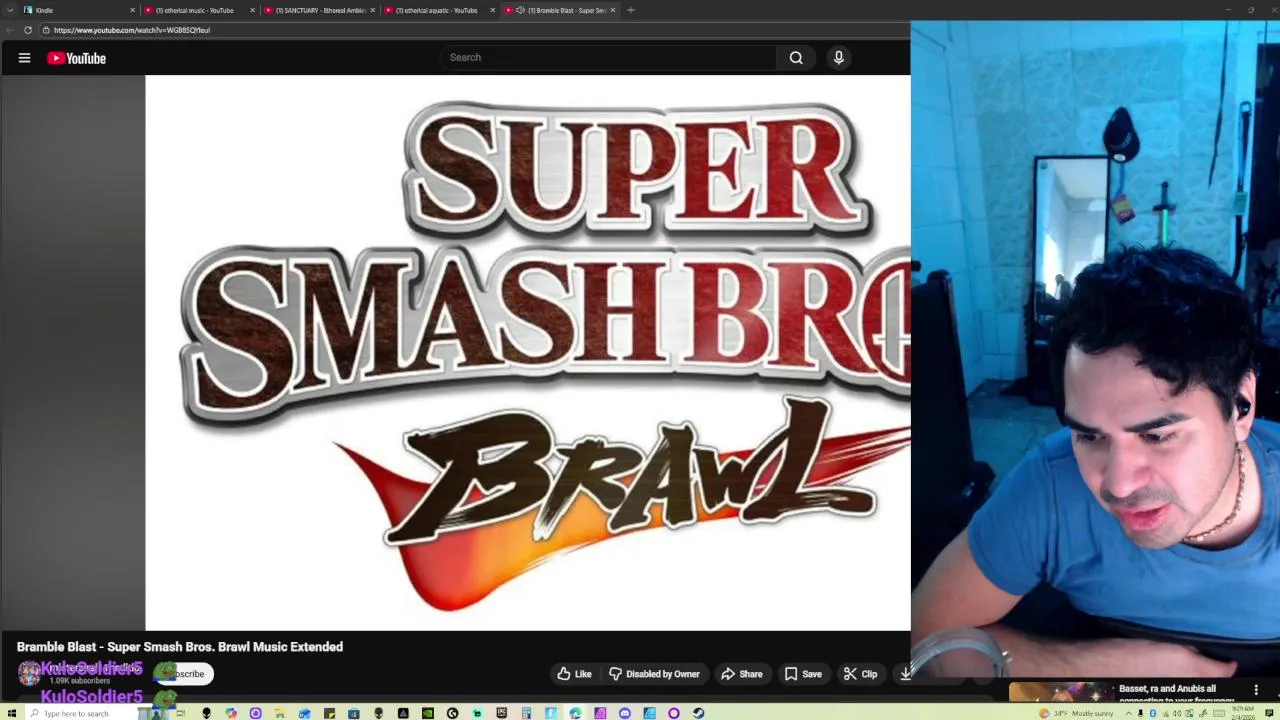Expand the tab search dropdown arrow

(9, 10)
